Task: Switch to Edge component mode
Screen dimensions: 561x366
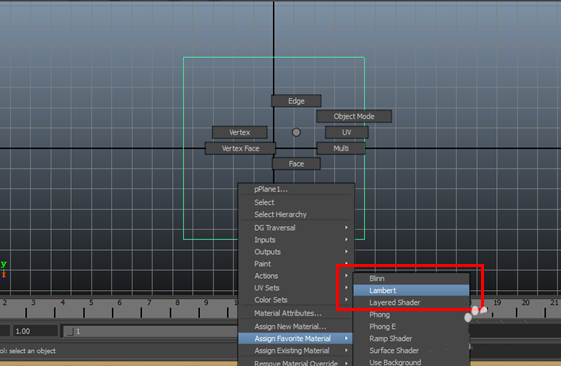Action: click(296, 101)
